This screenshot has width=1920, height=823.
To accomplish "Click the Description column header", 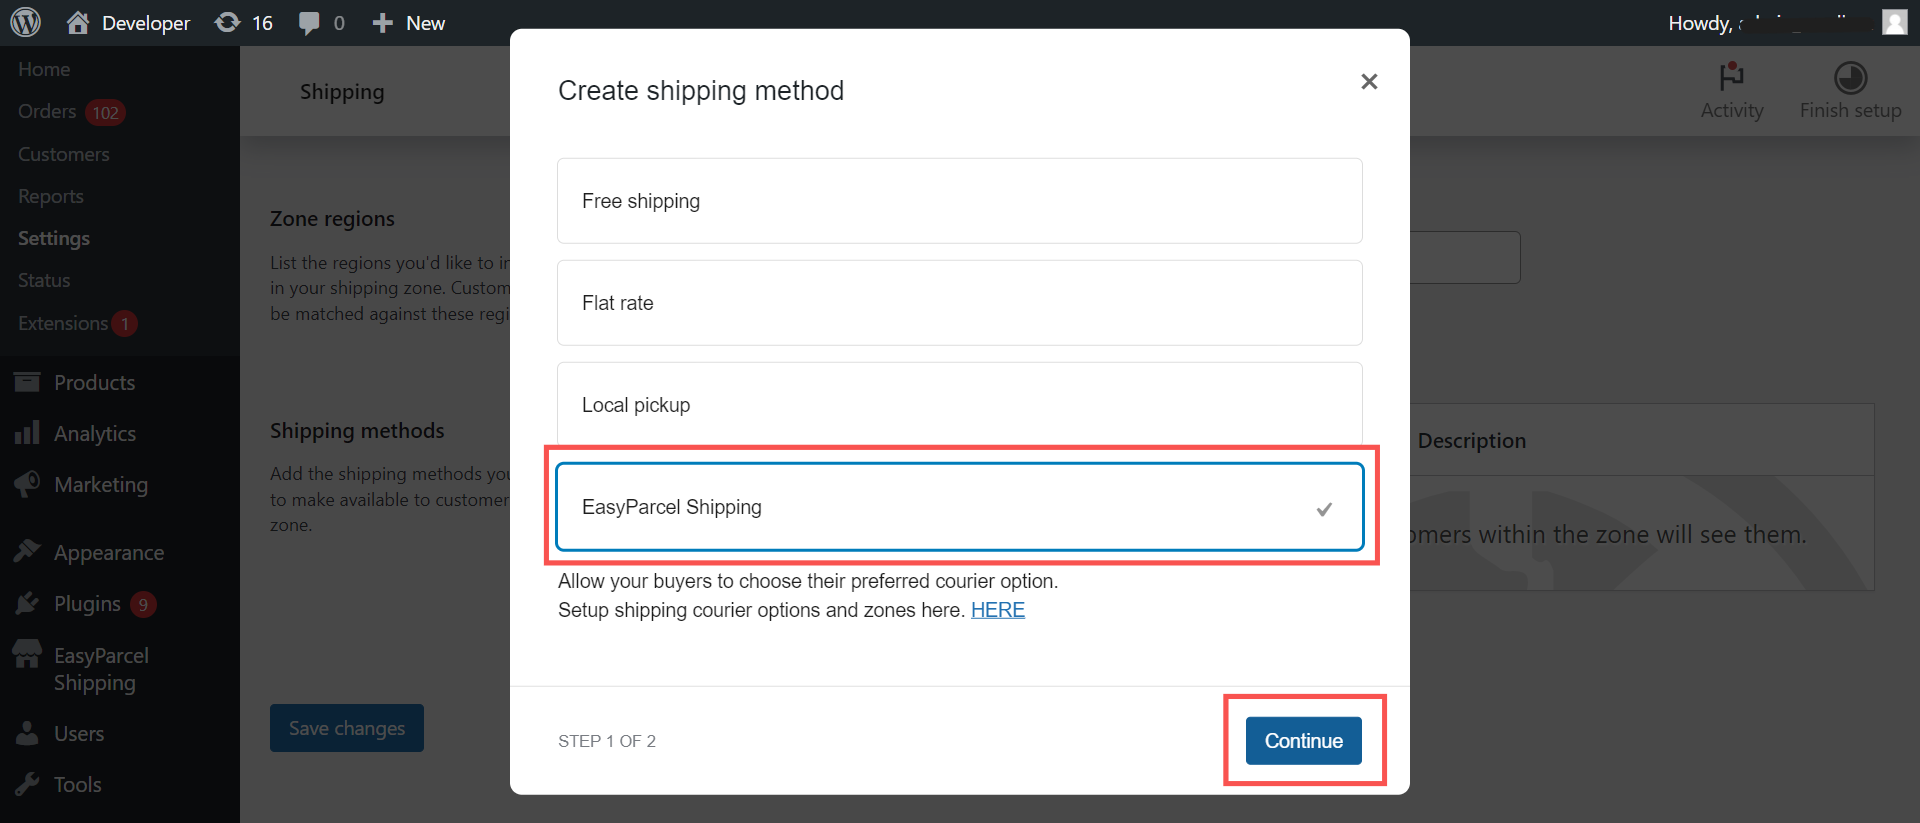I will [1472, 441].
